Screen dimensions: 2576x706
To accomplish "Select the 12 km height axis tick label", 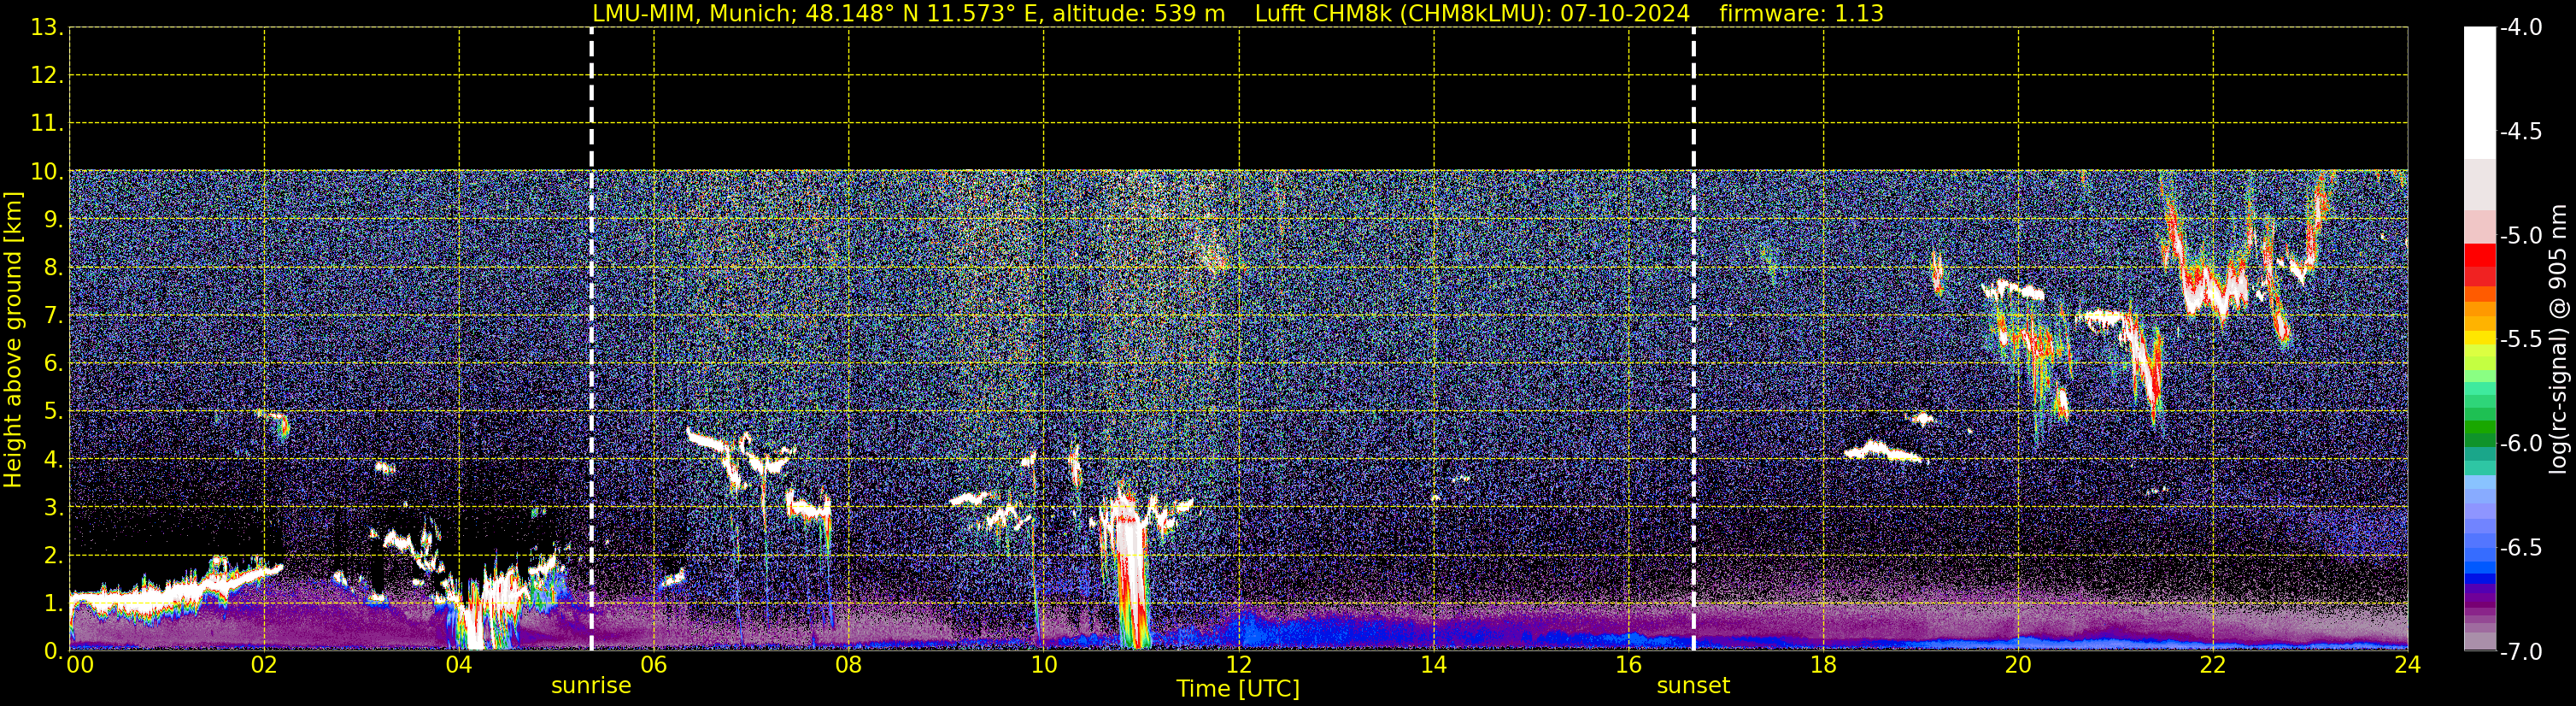I will 46,76.
